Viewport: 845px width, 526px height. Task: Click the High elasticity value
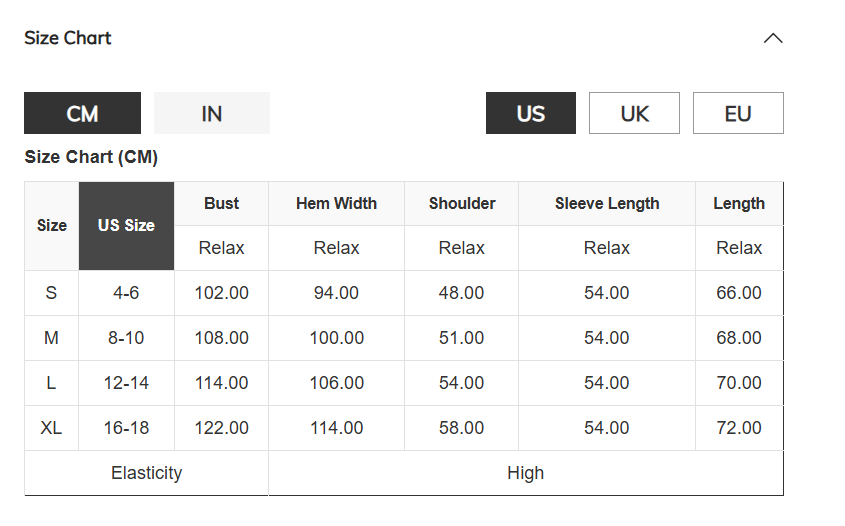526,473
